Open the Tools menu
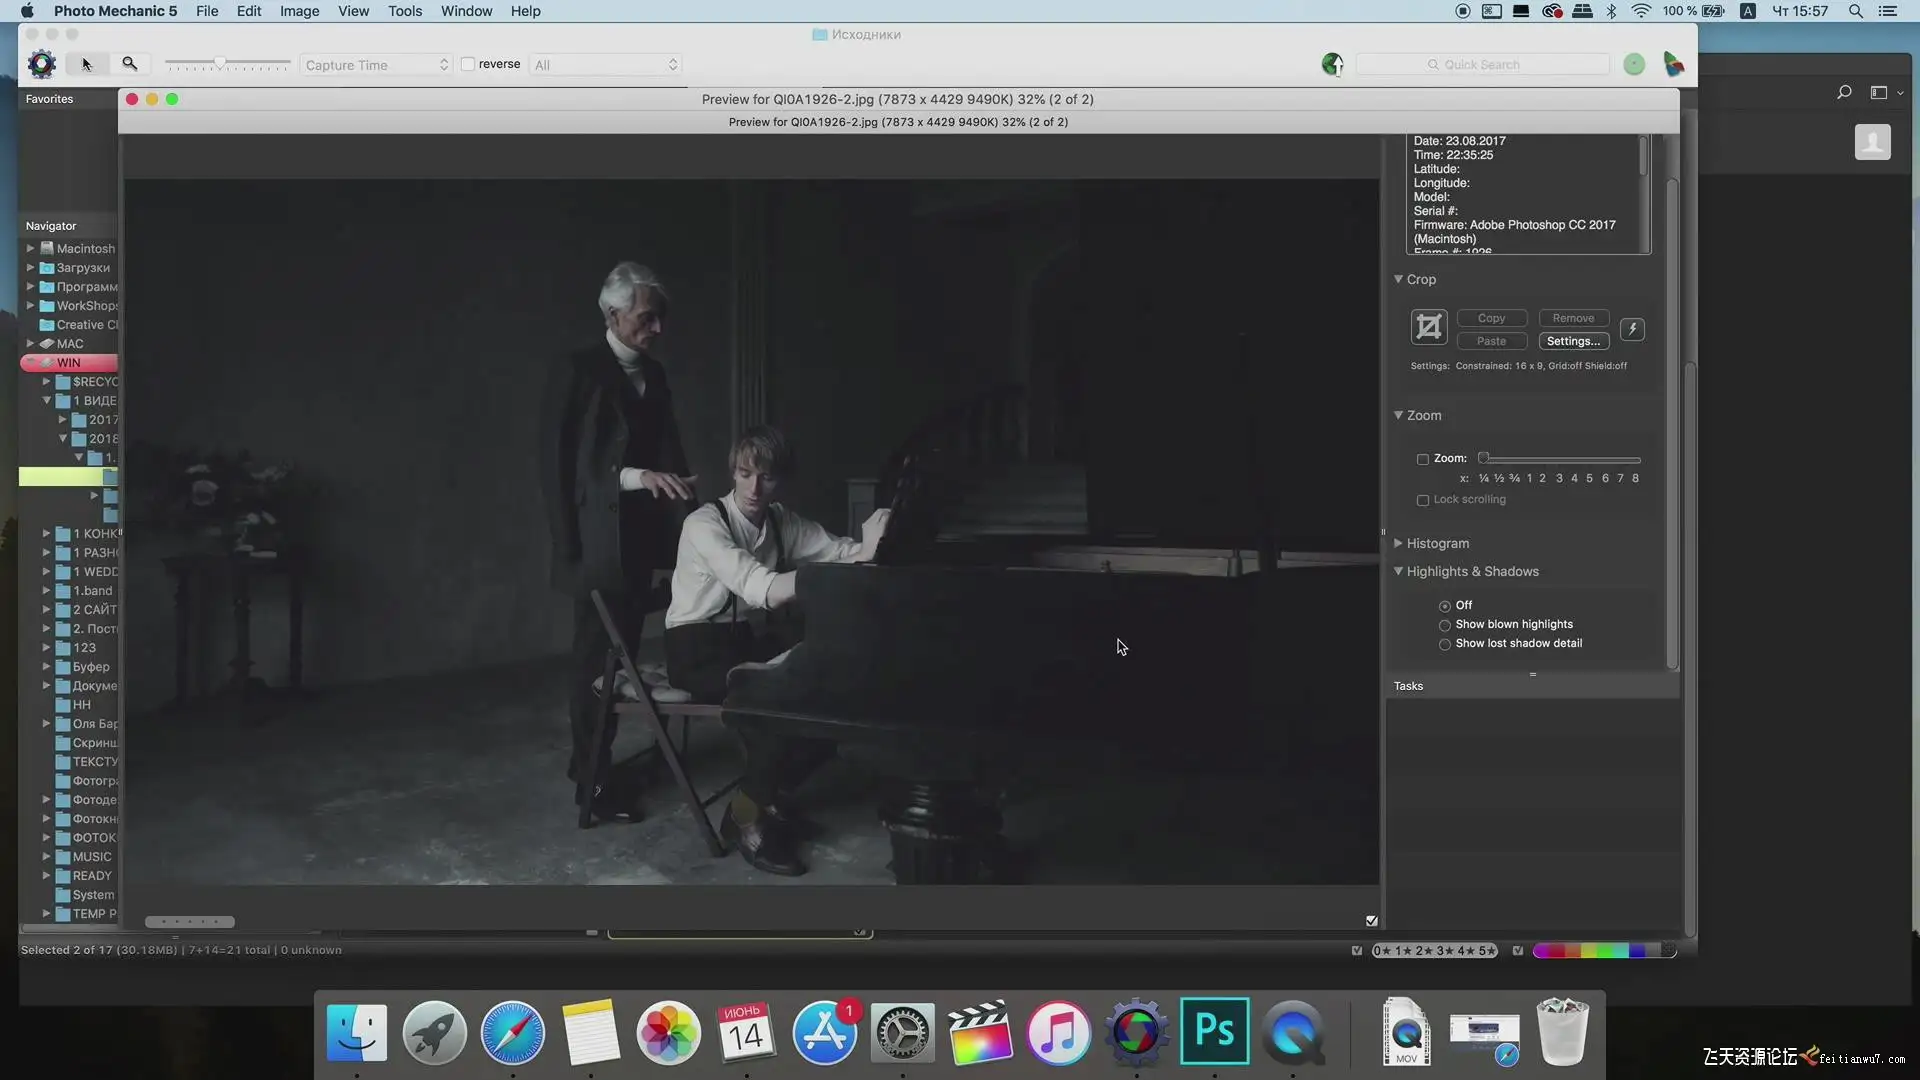 [405, 11]
